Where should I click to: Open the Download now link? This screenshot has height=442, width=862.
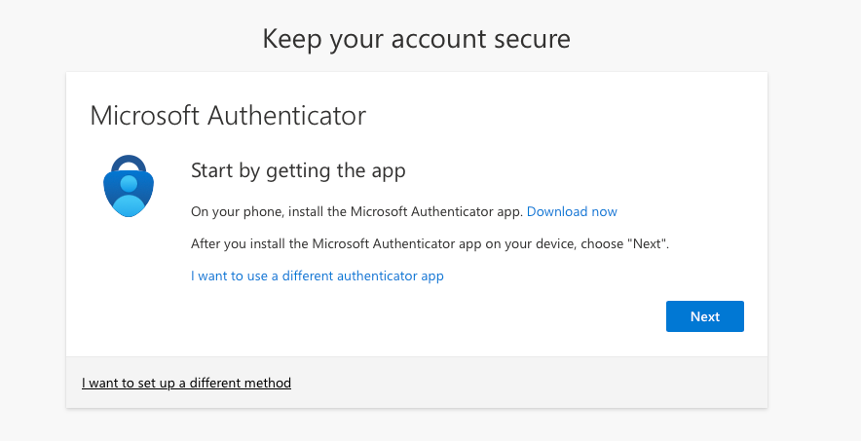(572, 212)
